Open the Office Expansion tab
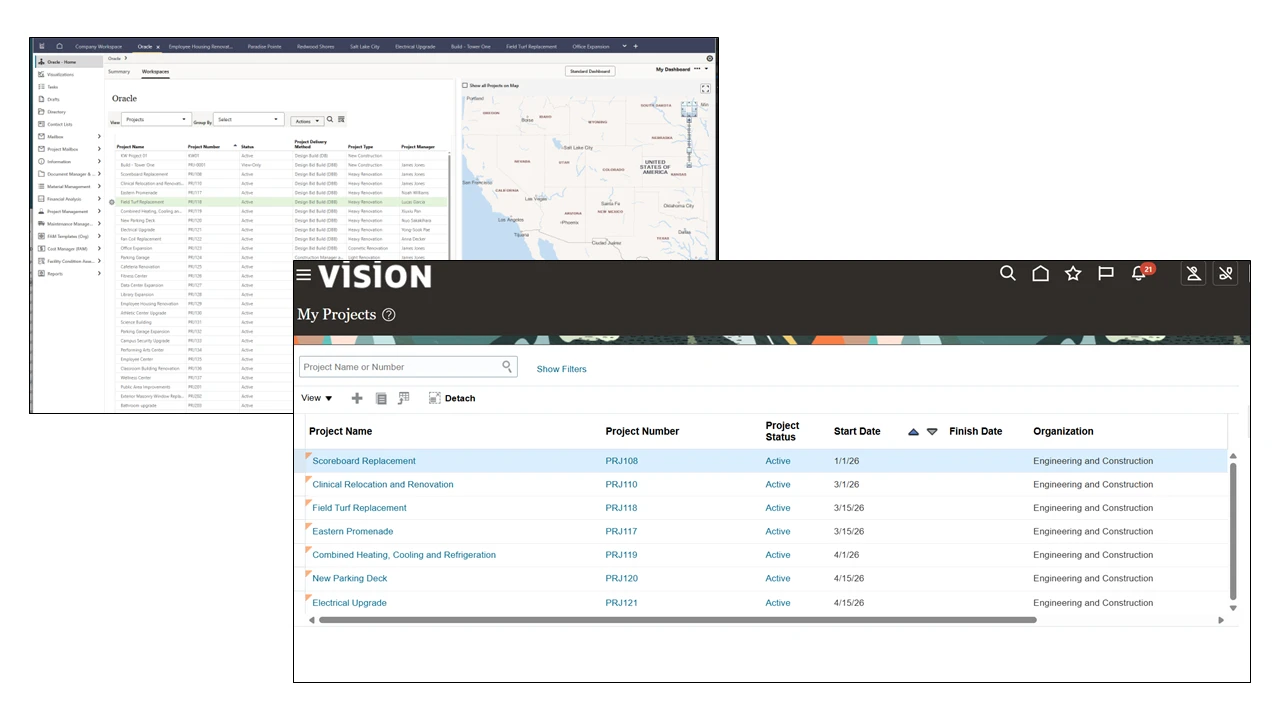 [591, 47]
